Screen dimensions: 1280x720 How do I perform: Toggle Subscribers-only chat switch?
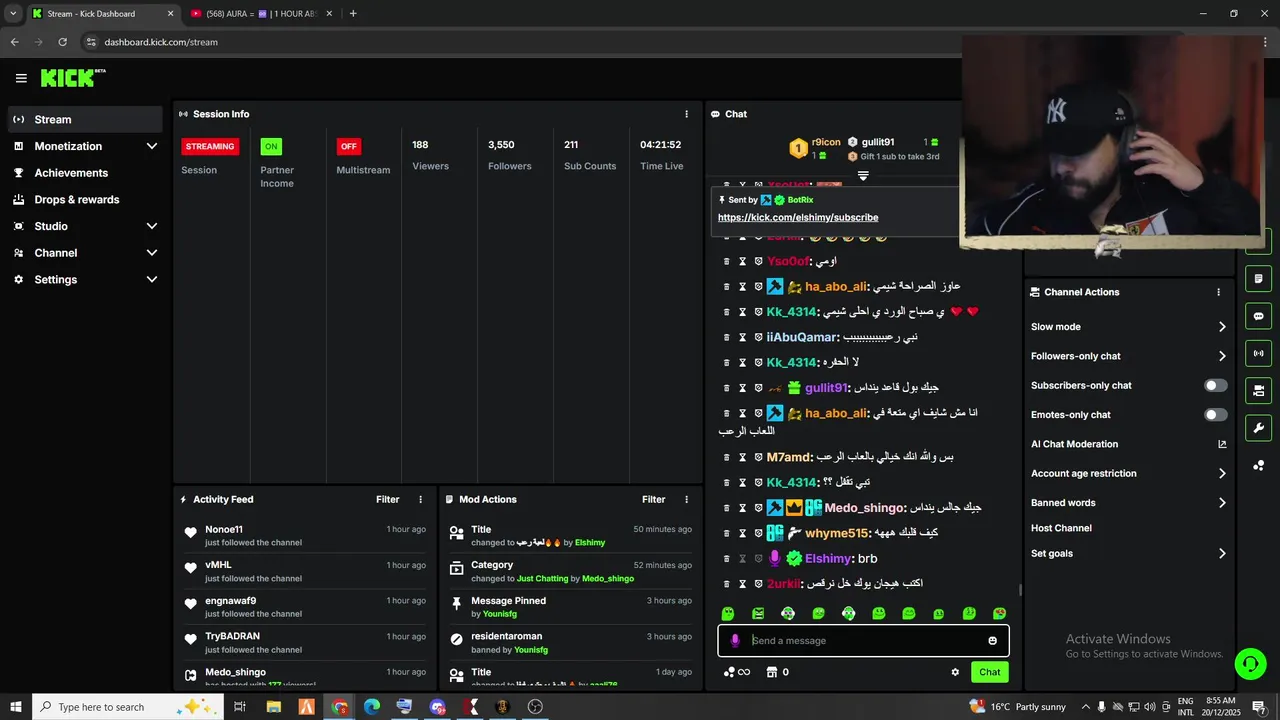click(x=1215, y=385)
